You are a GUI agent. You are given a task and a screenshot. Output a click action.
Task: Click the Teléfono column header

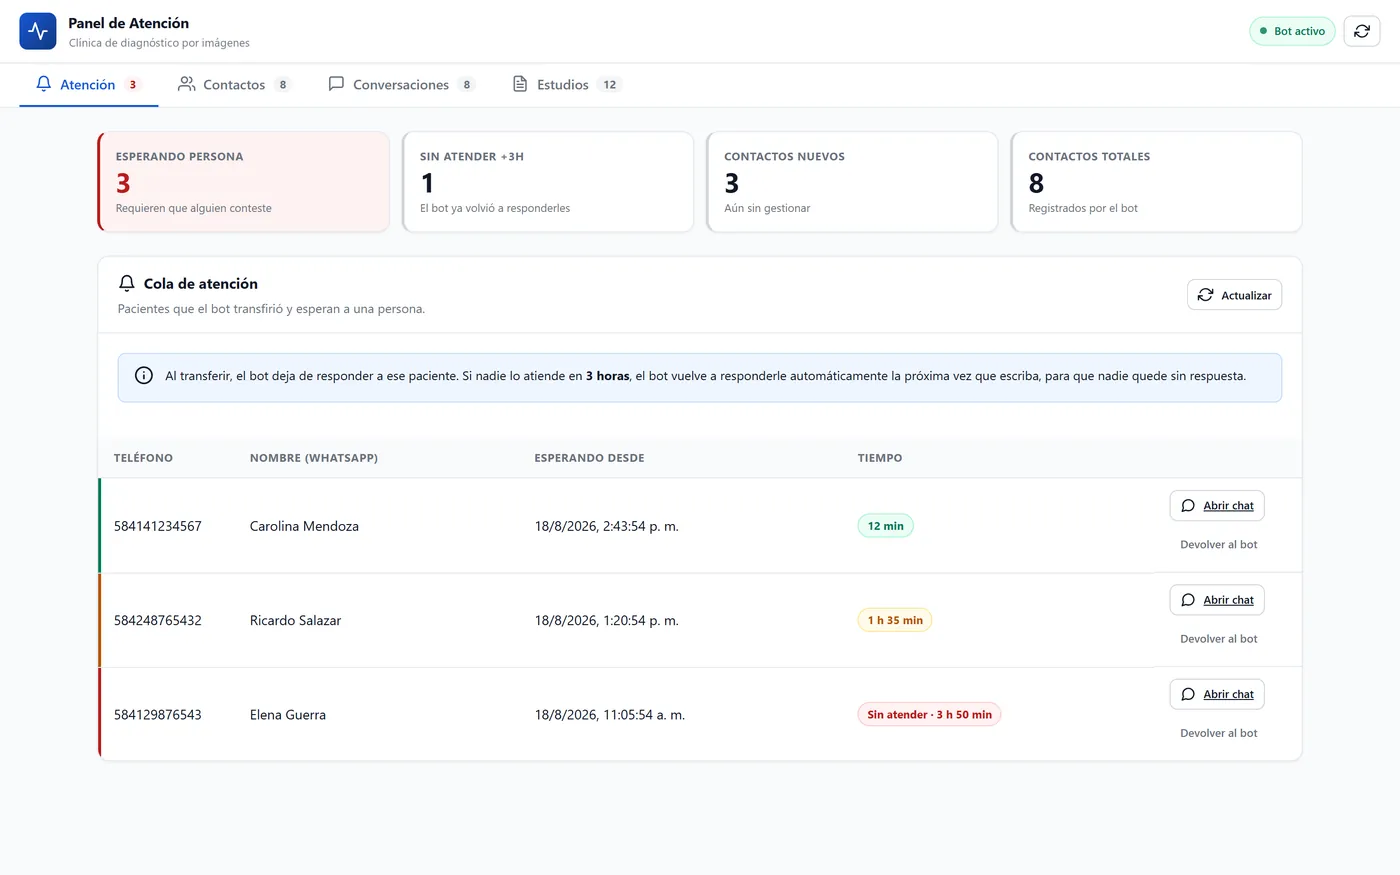pyautogui.click(x=143, y=458)
